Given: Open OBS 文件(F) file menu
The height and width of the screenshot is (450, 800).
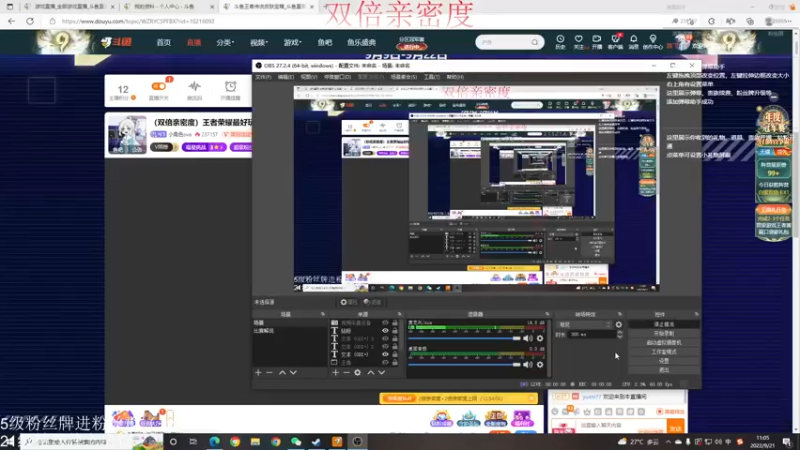Looking at the screenshot, I should coord(263,77).
